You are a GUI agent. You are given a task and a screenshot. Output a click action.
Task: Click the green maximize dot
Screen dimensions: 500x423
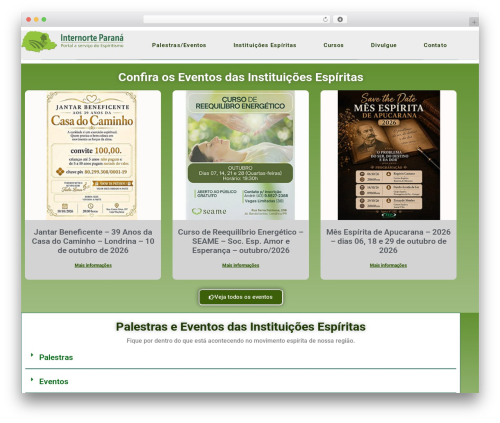44,20
